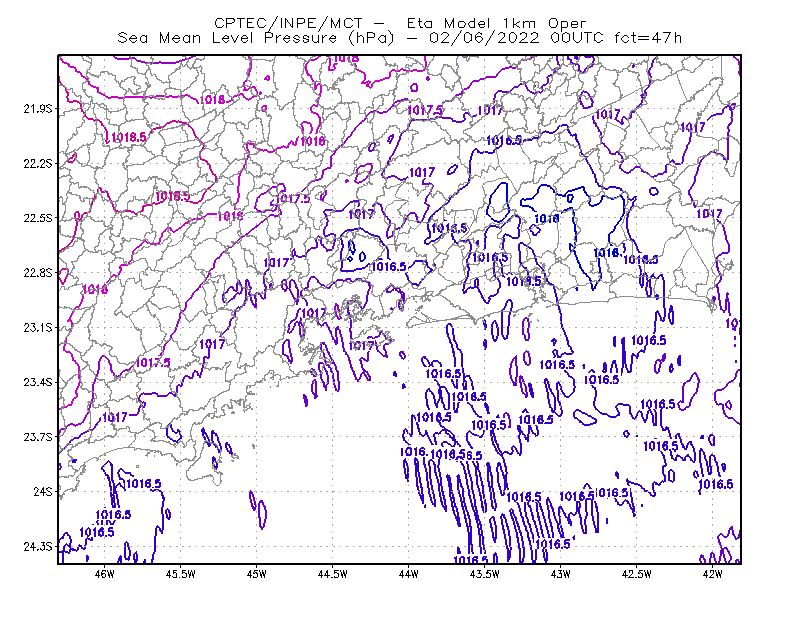Click the 44.5W longitude axis label
The width and height of the screenshot is (800, 618).
point(333,574)
